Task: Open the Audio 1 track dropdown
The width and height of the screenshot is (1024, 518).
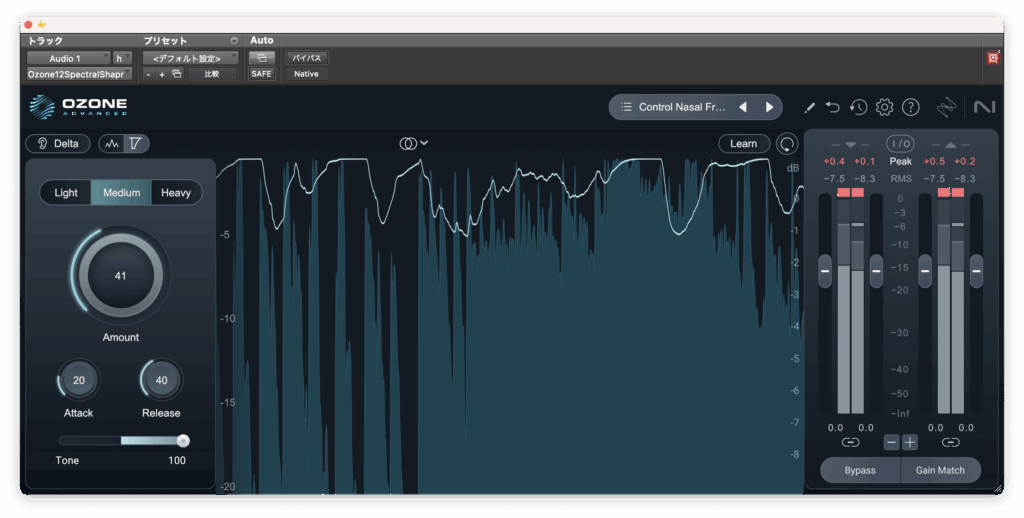Action: coord(68,58)
